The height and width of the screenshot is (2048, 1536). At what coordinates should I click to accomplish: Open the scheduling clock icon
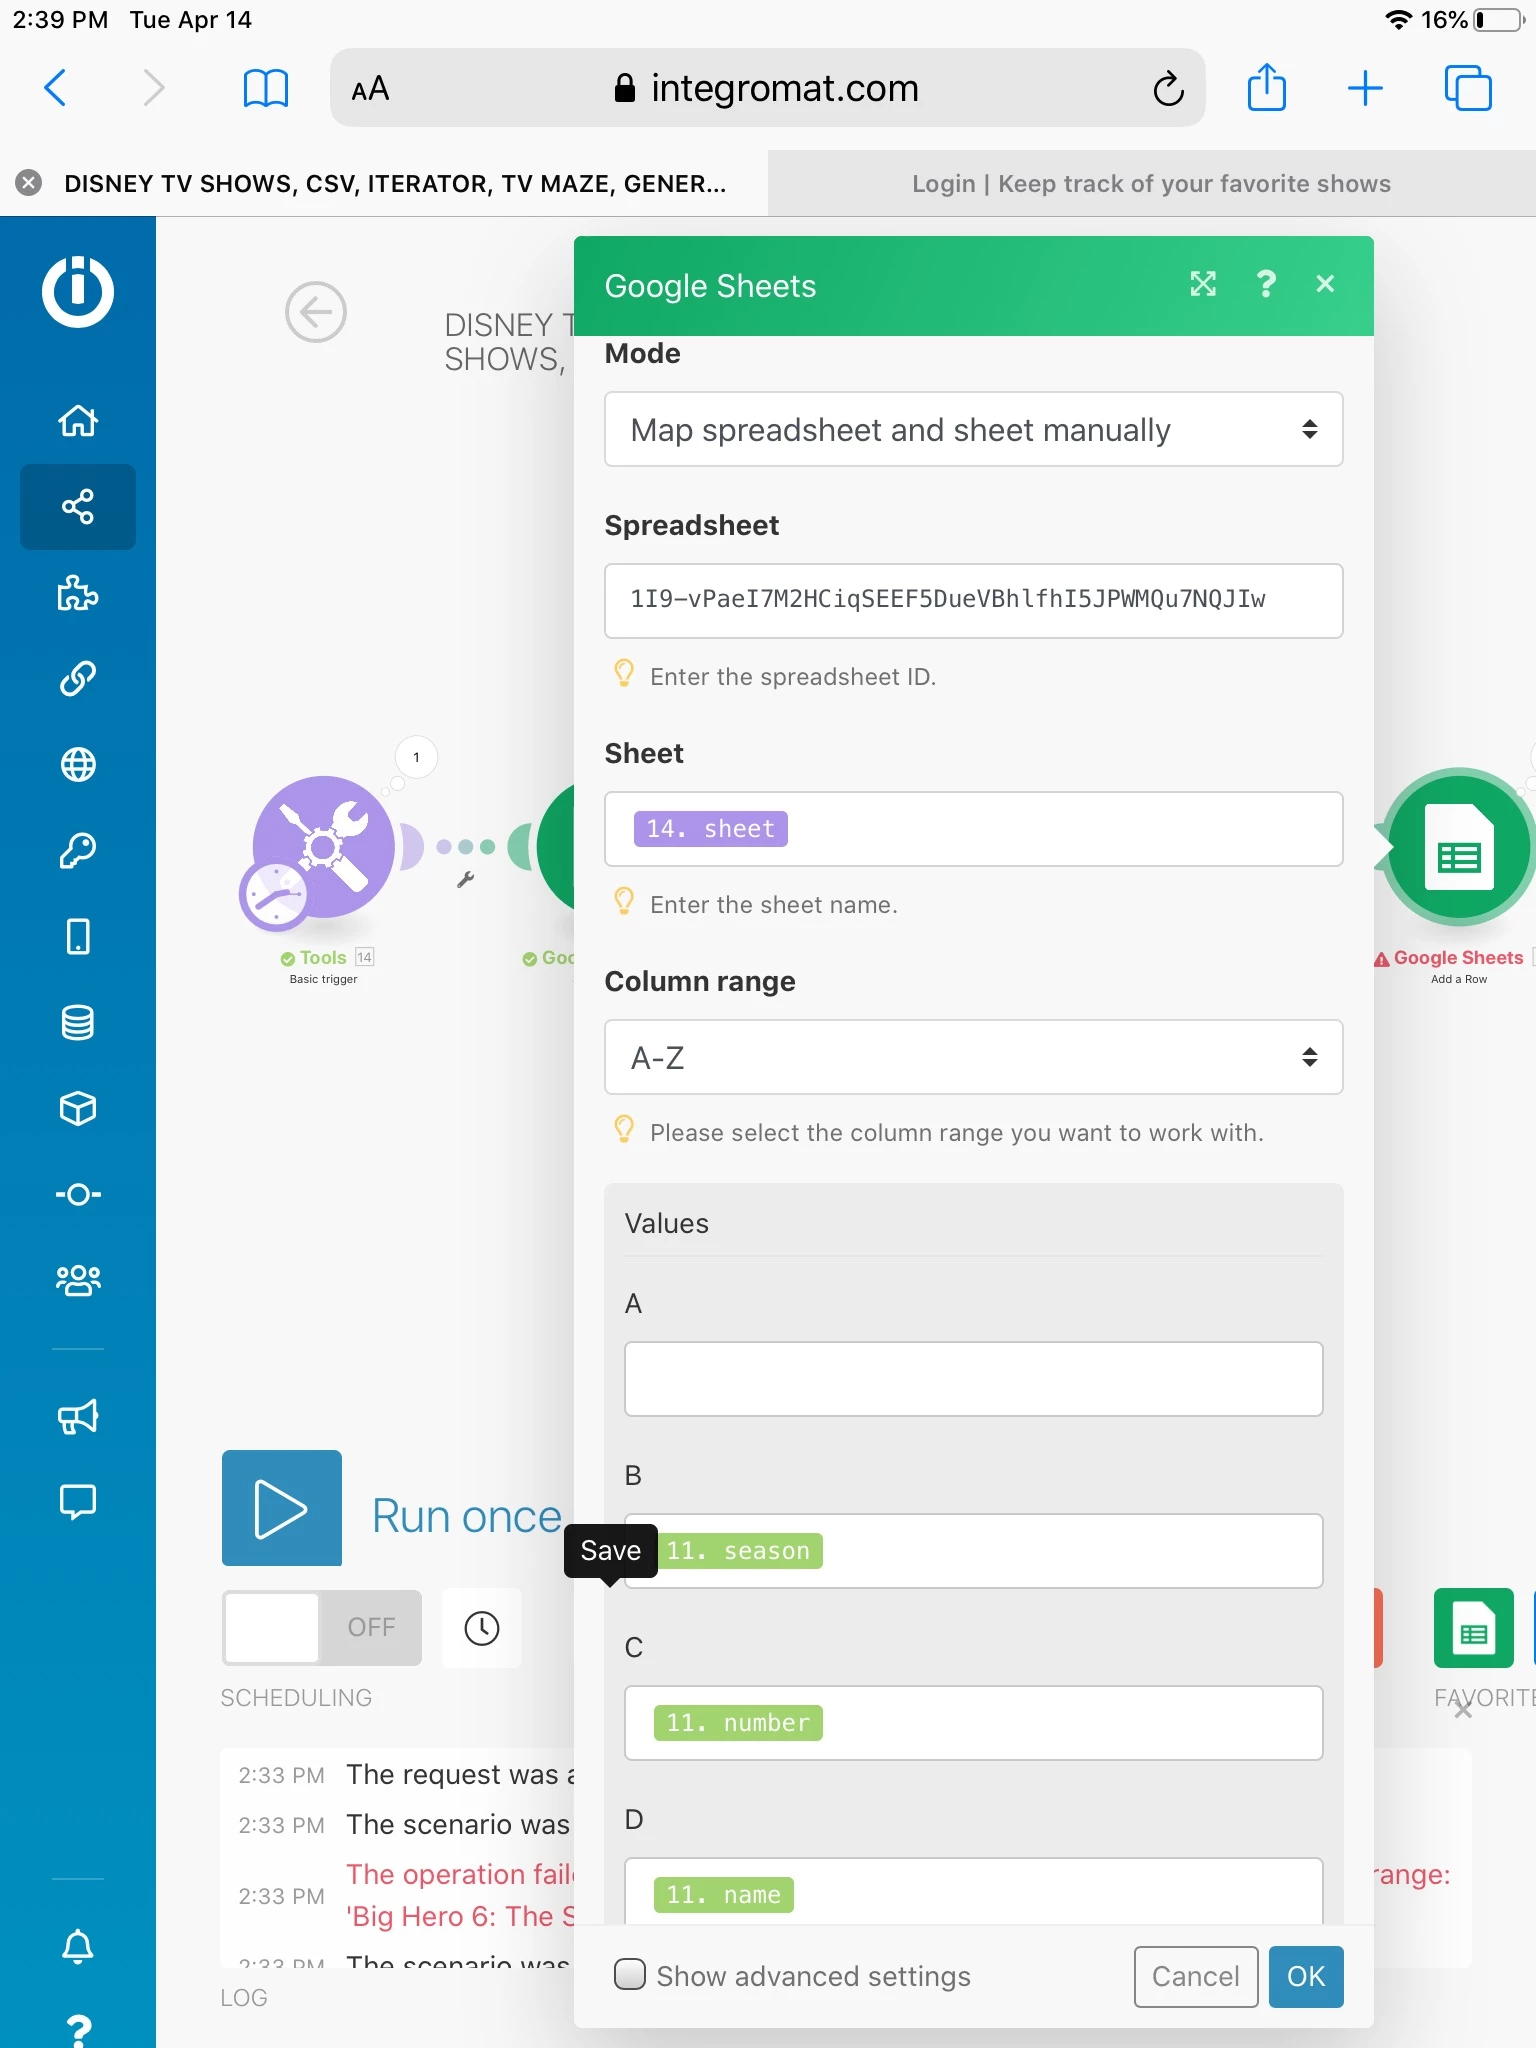point(482,1628)
